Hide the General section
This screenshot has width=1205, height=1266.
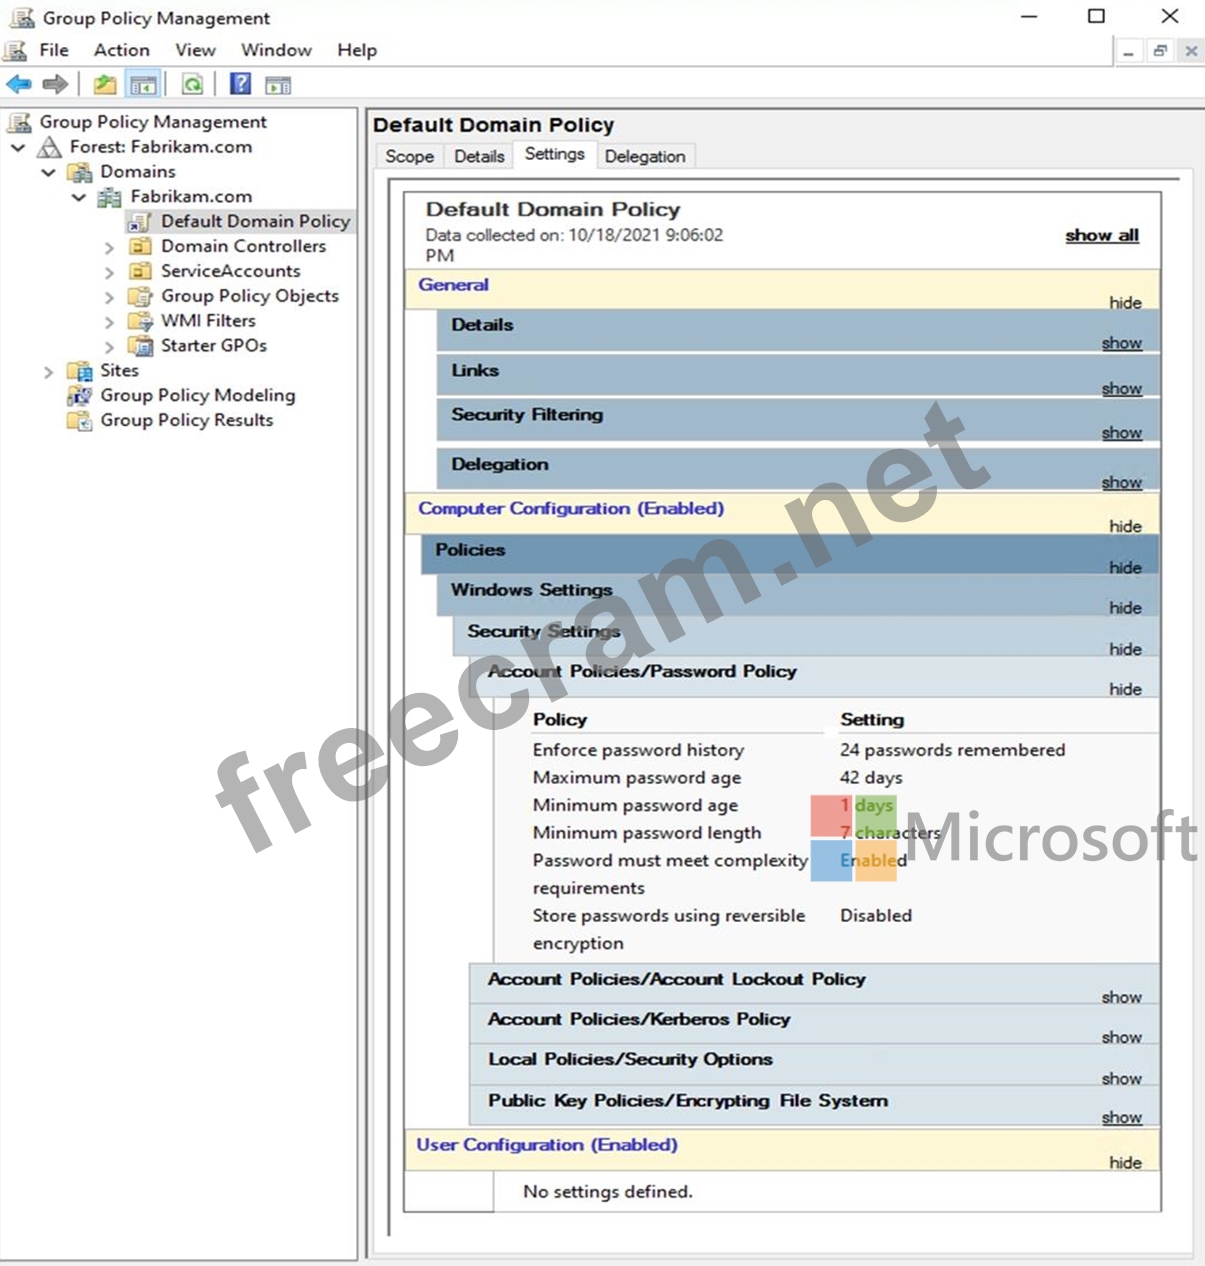coord(1125,302)
